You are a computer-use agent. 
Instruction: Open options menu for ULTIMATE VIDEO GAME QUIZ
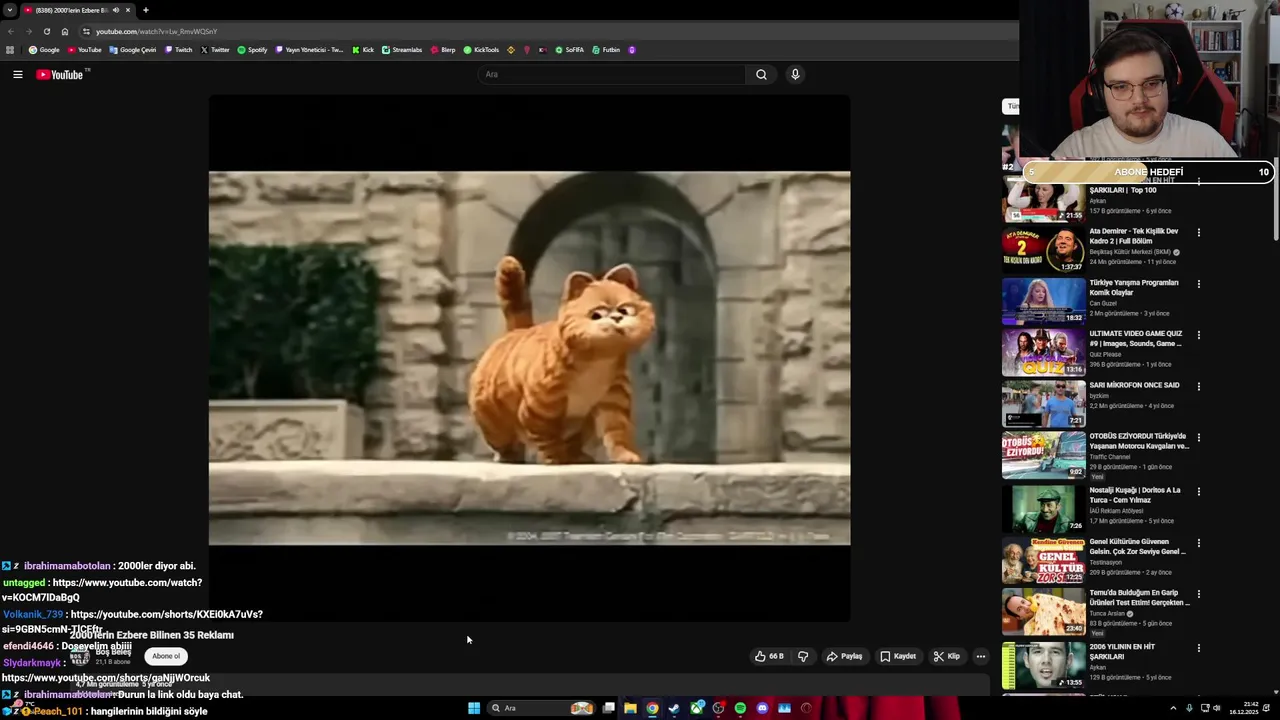tap(1199, 335)
